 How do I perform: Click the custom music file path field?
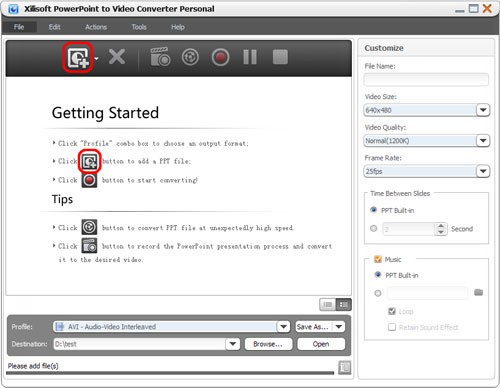[427, 293]
